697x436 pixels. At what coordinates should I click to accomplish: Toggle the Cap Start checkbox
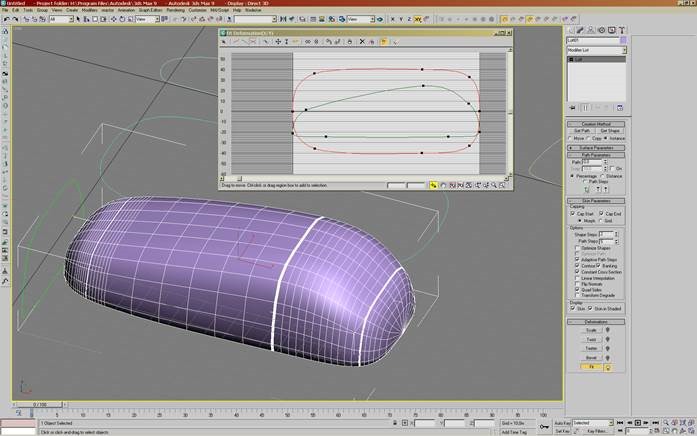click(574, 213)
